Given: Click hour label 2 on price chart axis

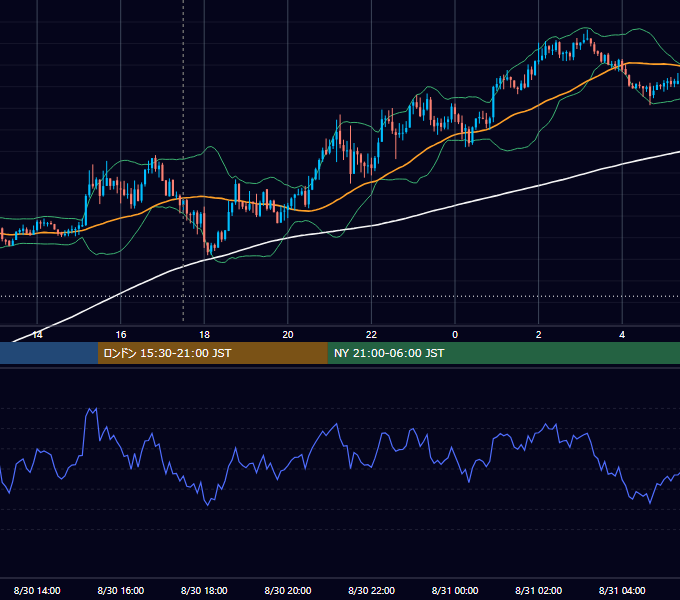Looking at the screenshot, I should [539, 335].
